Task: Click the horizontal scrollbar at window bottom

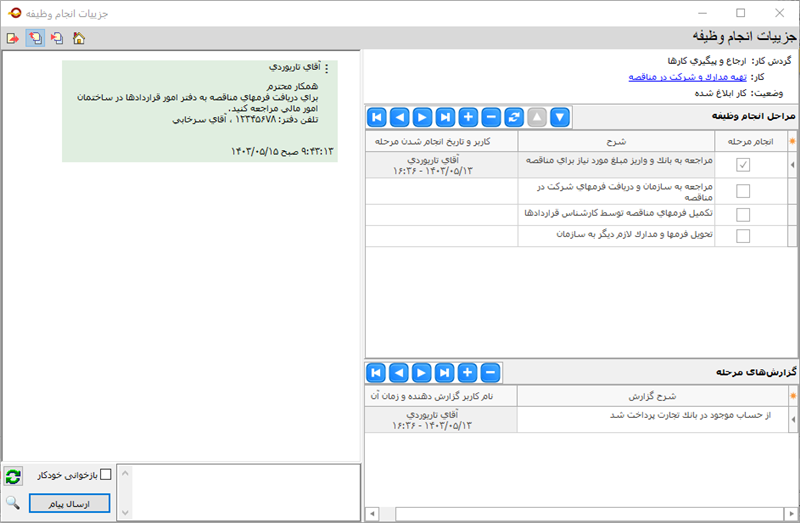Action: click(x=580, y=514)
